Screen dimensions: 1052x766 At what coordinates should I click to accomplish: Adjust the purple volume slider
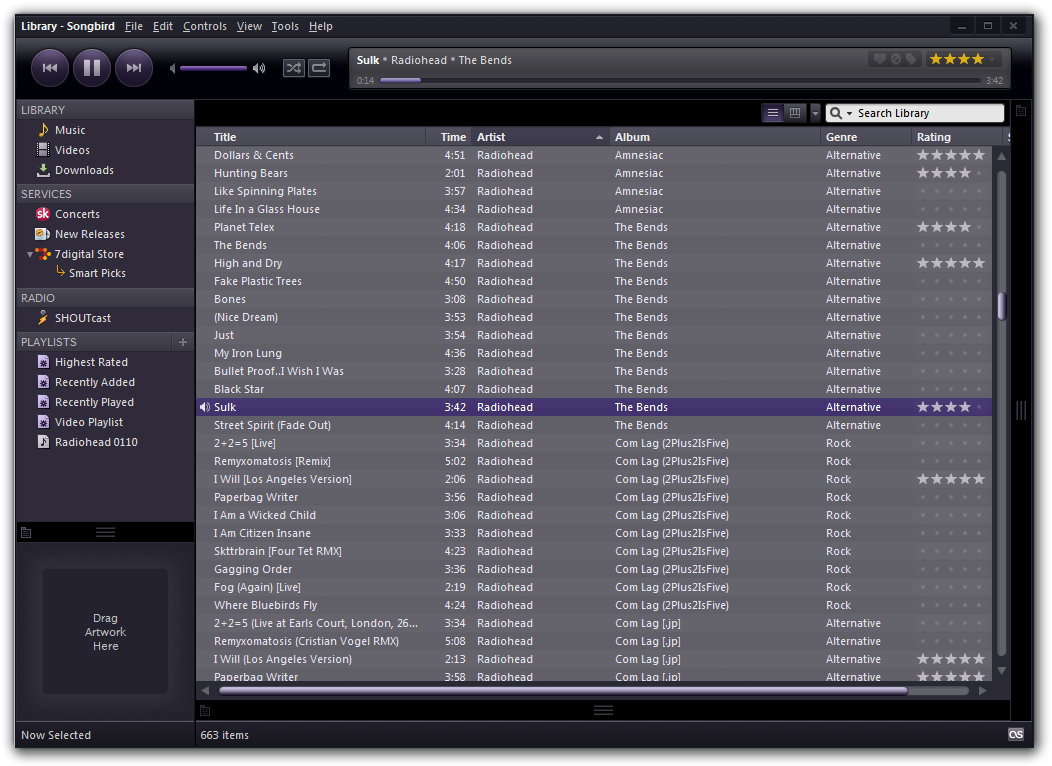click(213, 68)
